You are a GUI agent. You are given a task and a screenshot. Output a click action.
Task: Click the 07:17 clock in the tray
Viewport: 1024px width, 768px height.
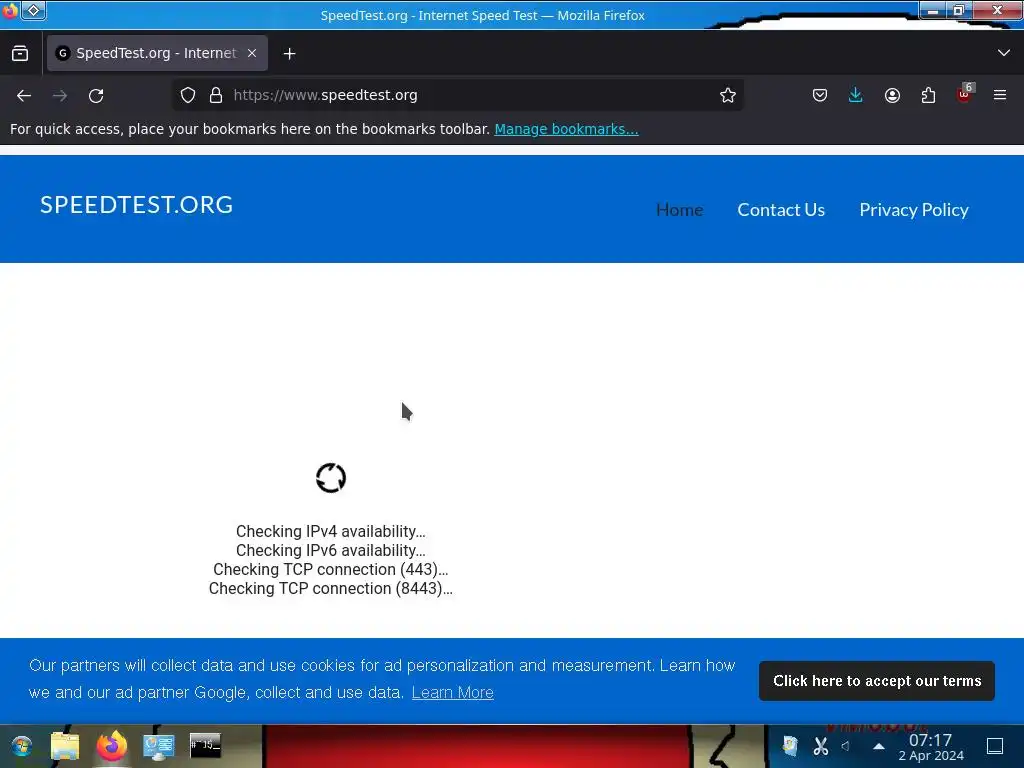pyautogui.click(x=930, y=740)
